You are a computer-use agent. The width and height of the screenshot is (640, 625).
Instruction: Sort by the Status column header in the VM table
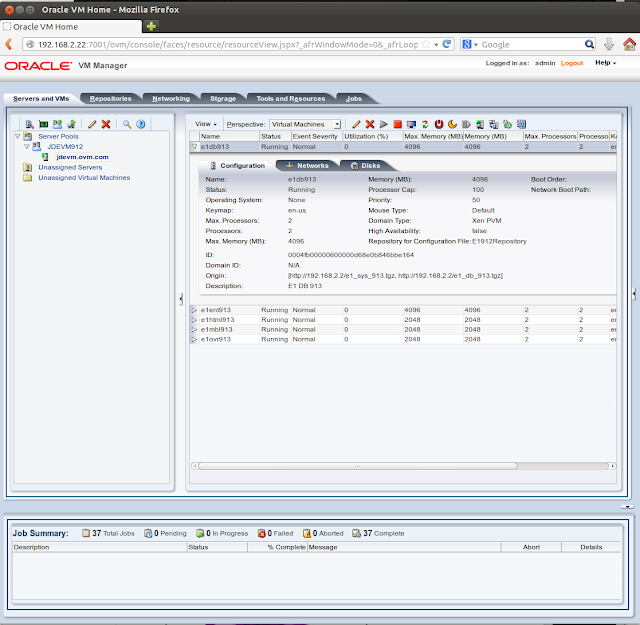[275, 136]
